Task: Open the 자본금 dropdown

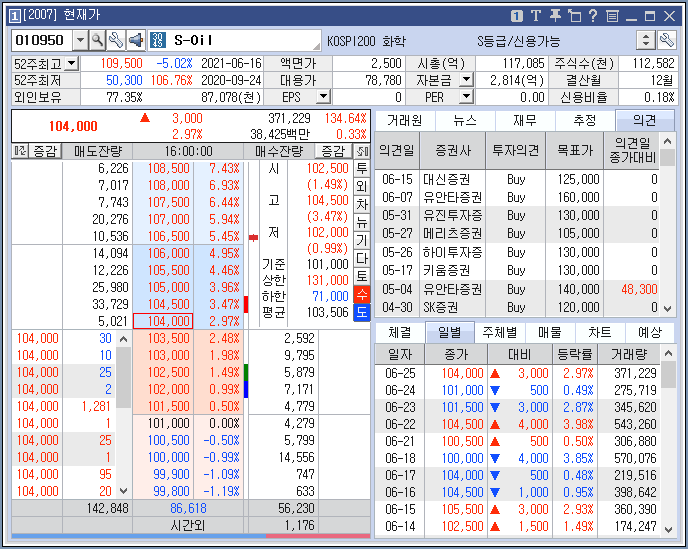Action: tap(466, 80)
